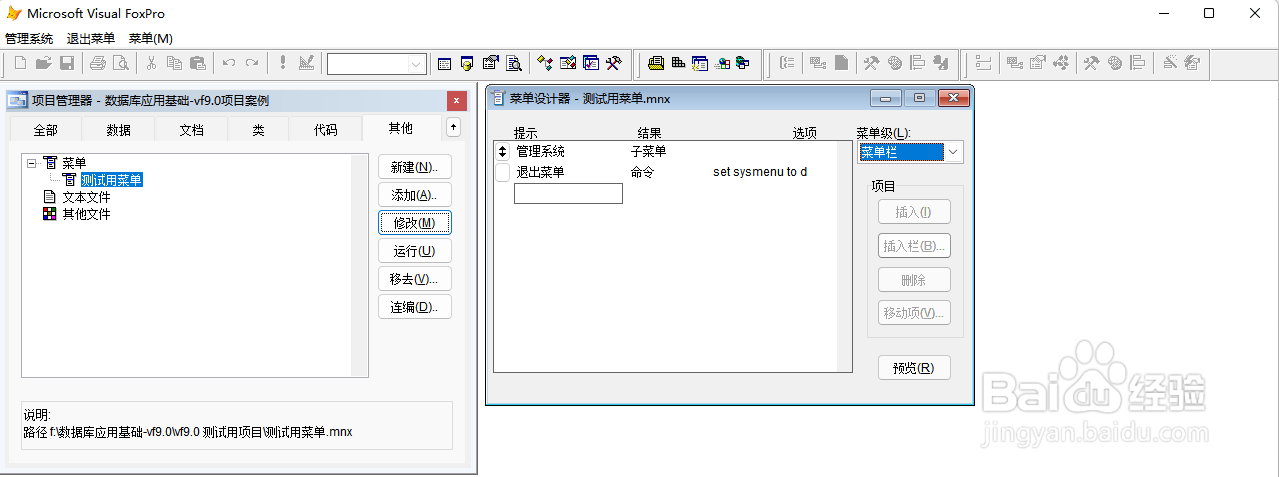This screenshot has width=1279, height=477.
Task: Open the Properties window toolbar icon
Action: pos(491,63)
